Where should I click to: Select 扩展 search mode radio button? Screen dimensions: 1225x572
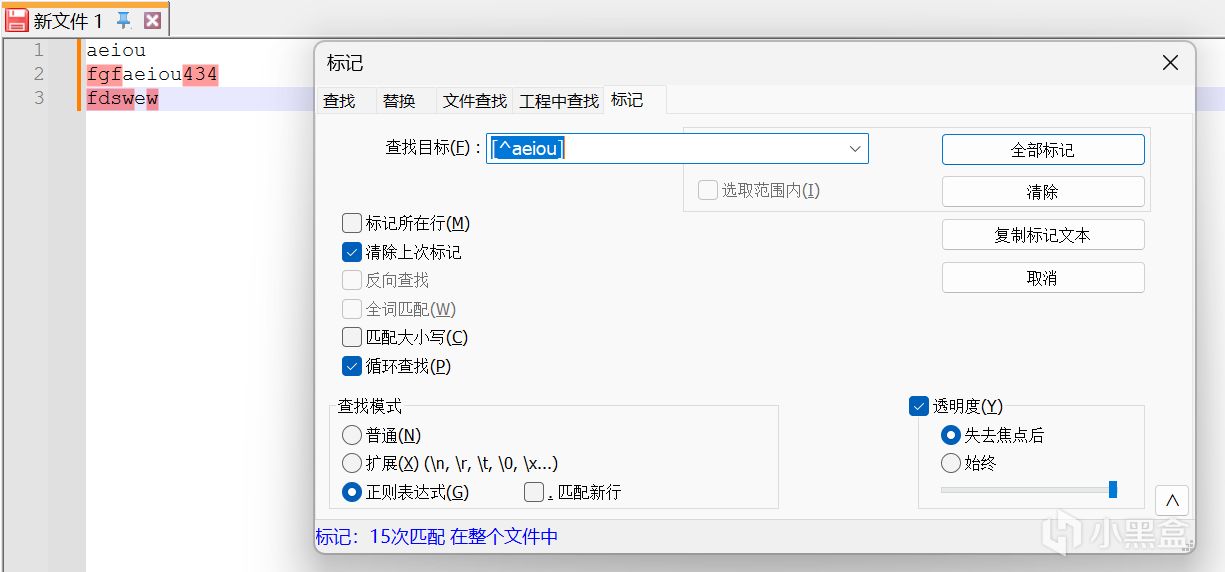point(352,463)
